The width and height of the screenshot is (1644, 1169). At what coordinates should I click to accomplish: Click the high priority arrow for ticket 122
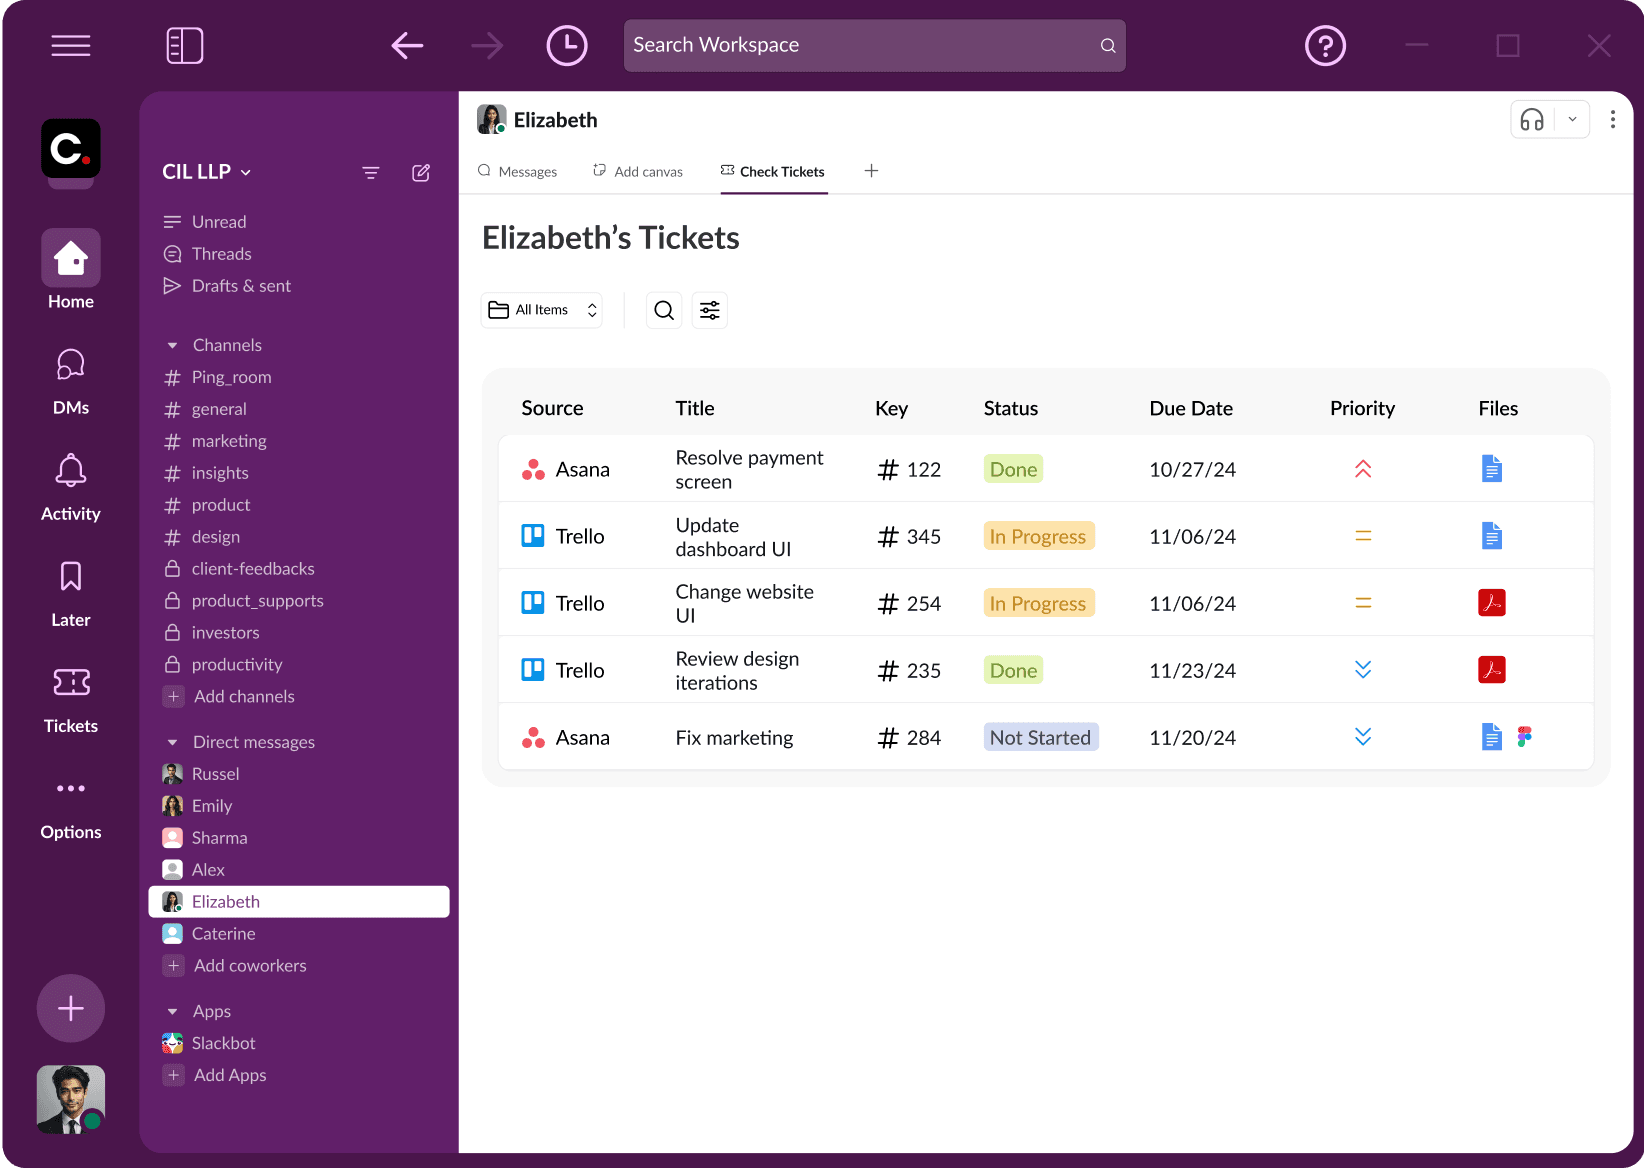click(x=1363, y=469)
